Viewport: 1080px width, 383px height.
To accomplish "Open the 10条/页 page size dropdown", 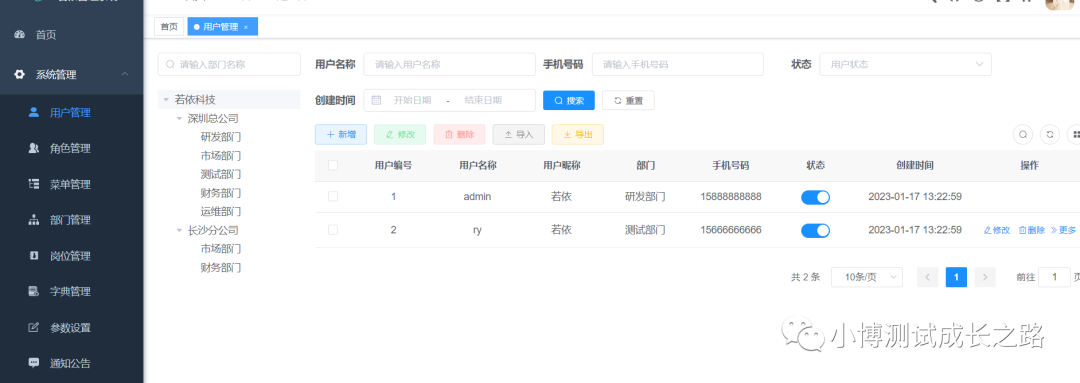I will click(x=866, y=277).
